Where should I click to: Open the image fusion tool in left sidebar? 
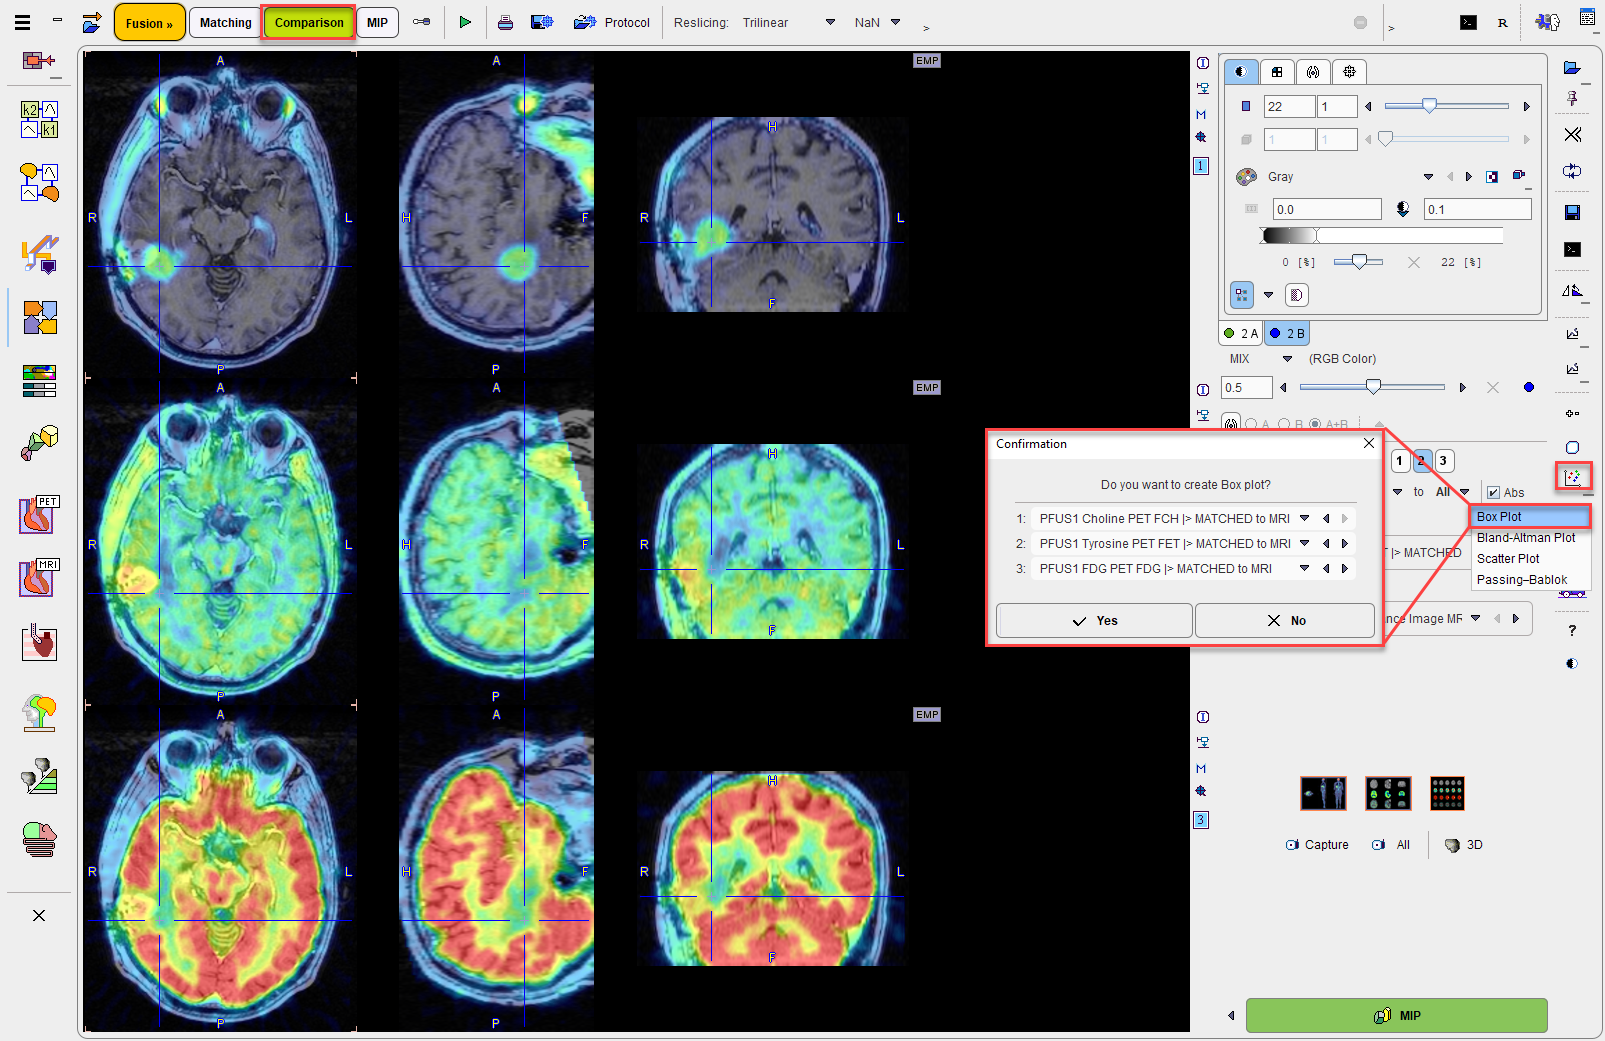coord(40,317)
